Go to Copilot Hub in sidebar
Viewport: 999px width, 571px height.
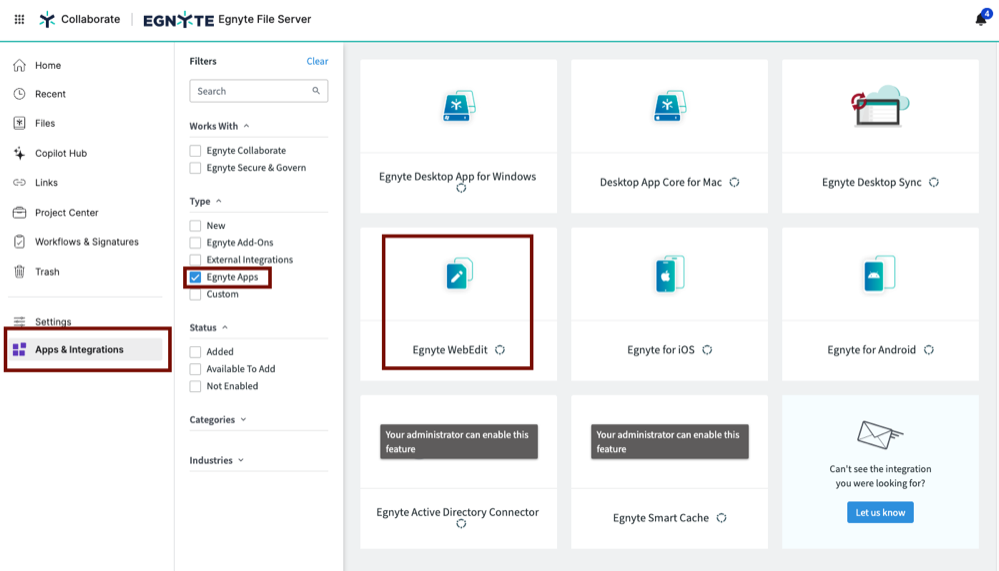60,154
